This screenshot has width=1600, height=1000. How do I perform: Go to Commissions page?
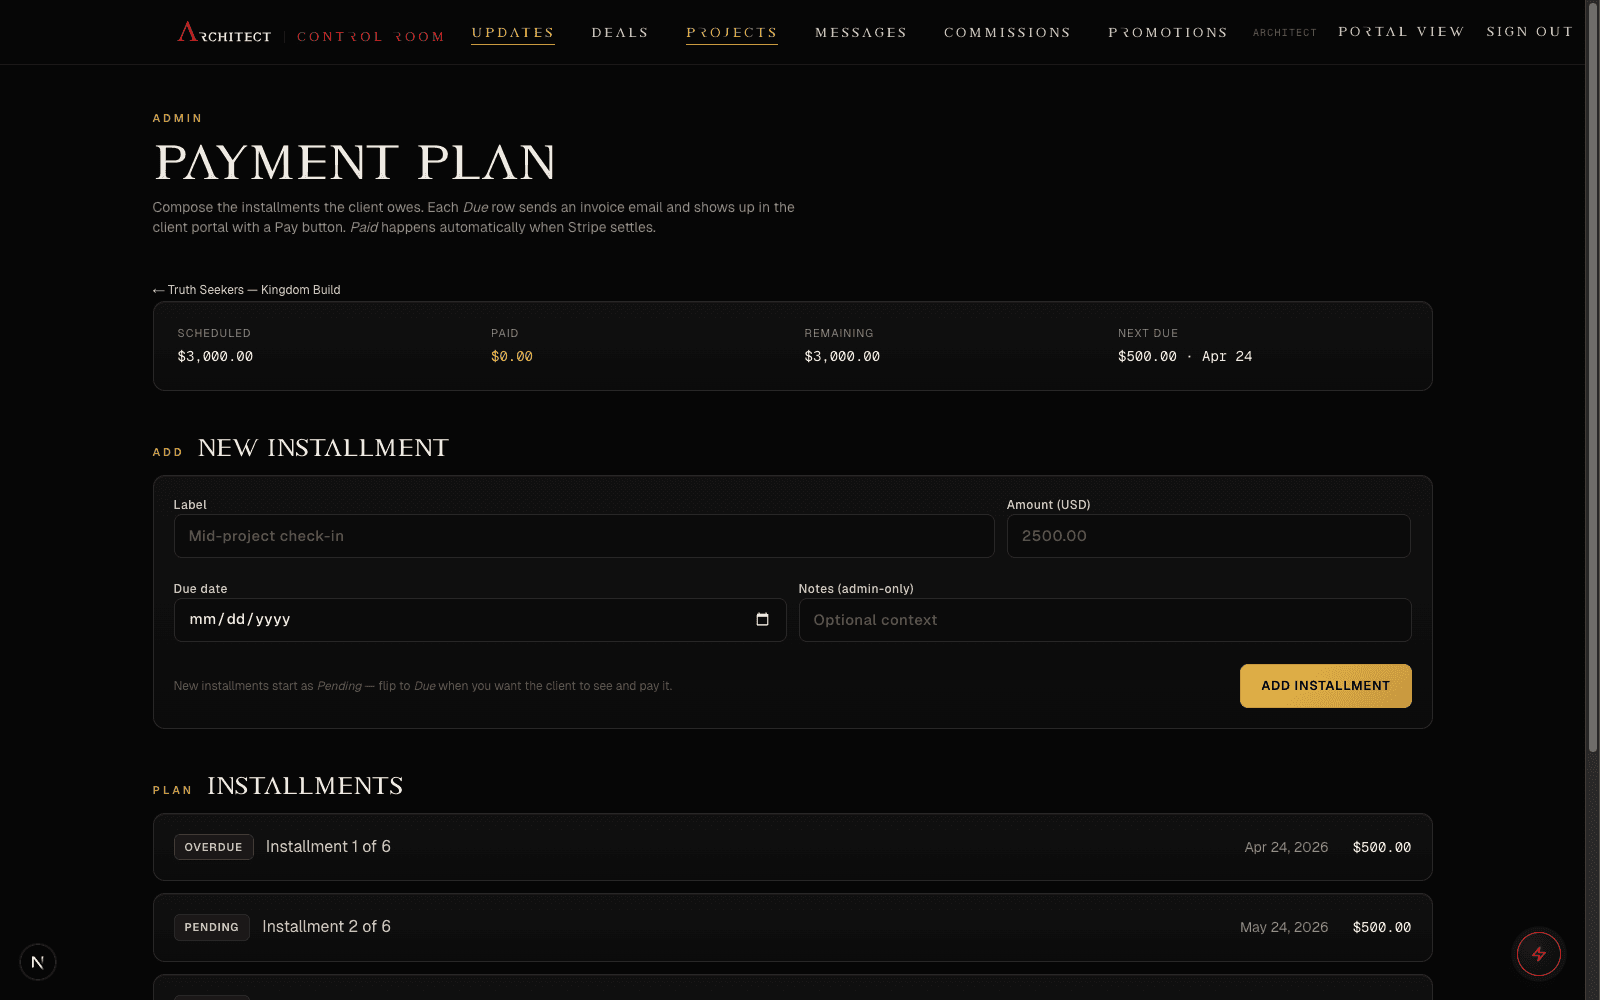point(1007,33)
